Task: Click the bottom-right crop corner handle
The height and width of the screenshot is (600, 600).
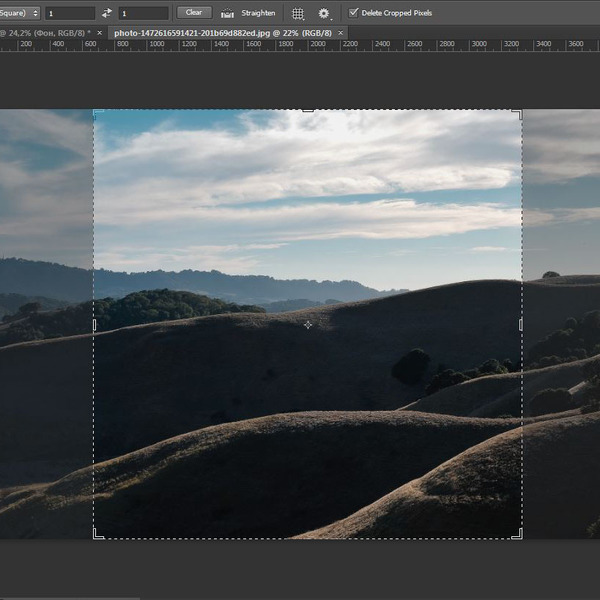Action: point(518,535)
